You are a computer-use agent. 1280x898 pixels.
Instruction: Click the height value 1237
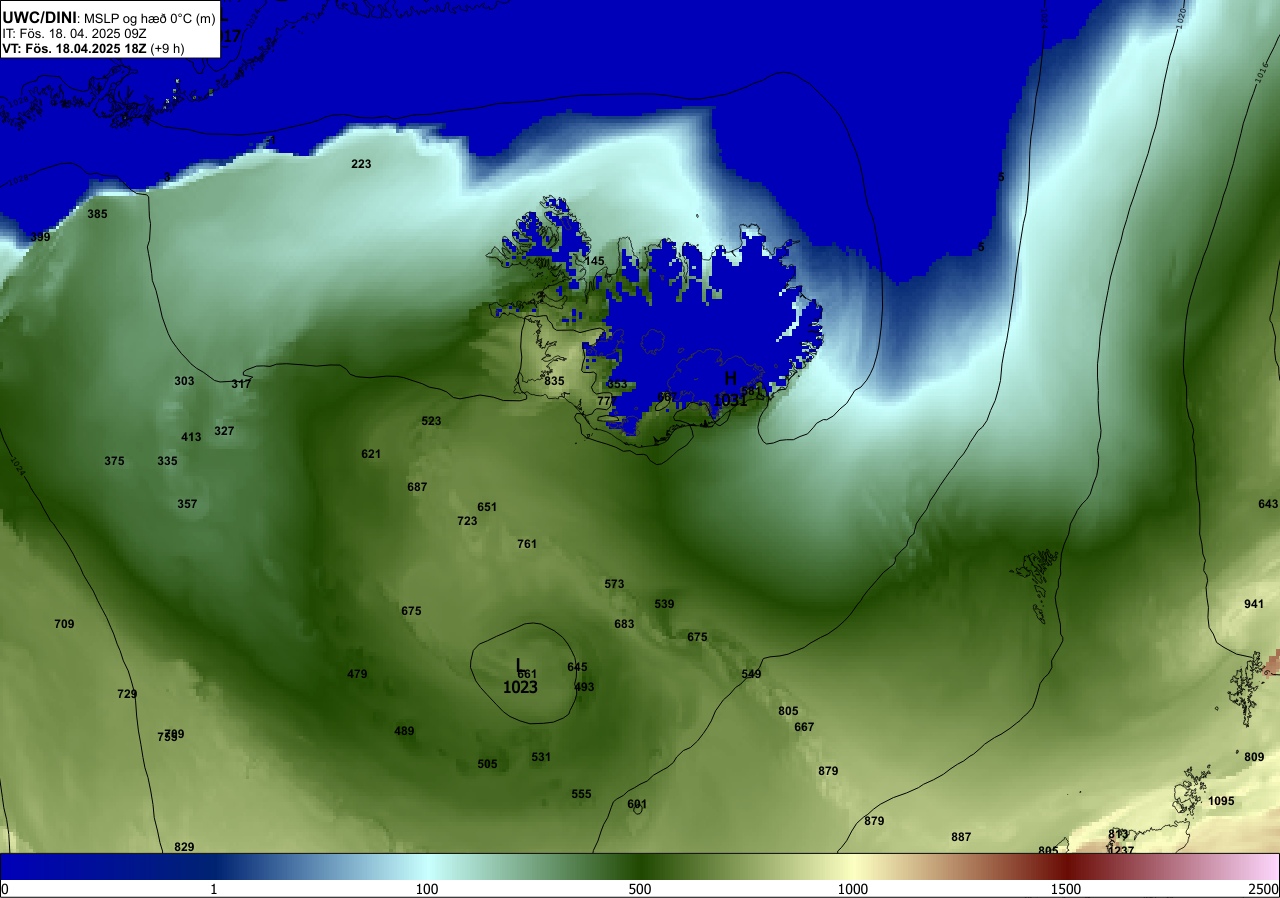1121,850
